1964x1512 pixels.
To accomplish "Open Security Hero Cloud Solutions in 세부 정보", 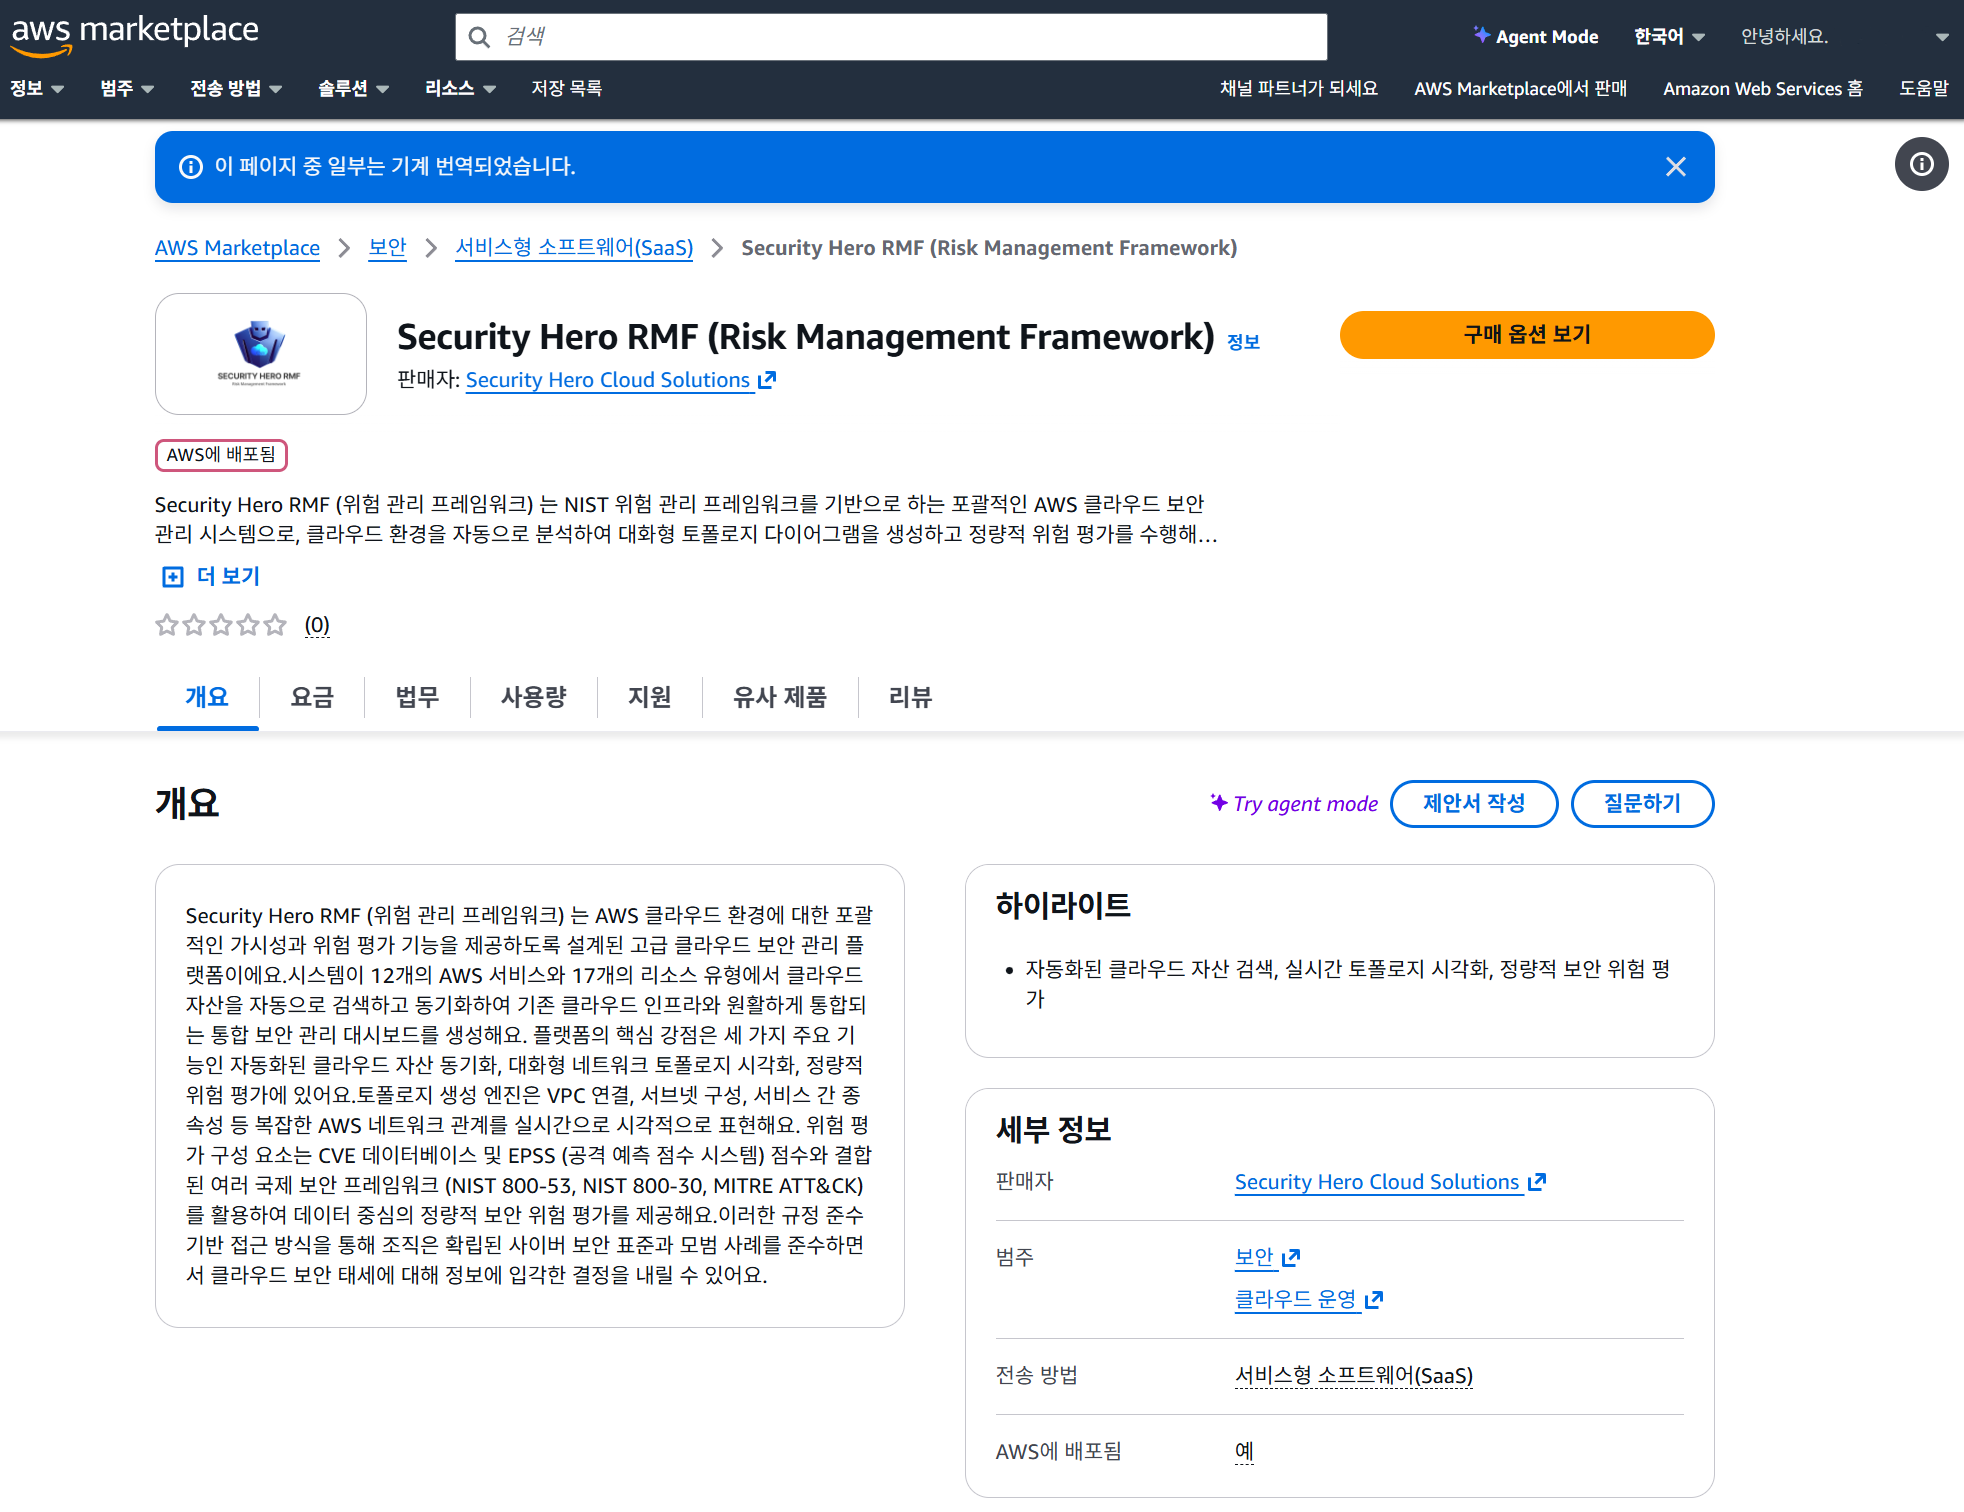I will pos(1377,1182).
